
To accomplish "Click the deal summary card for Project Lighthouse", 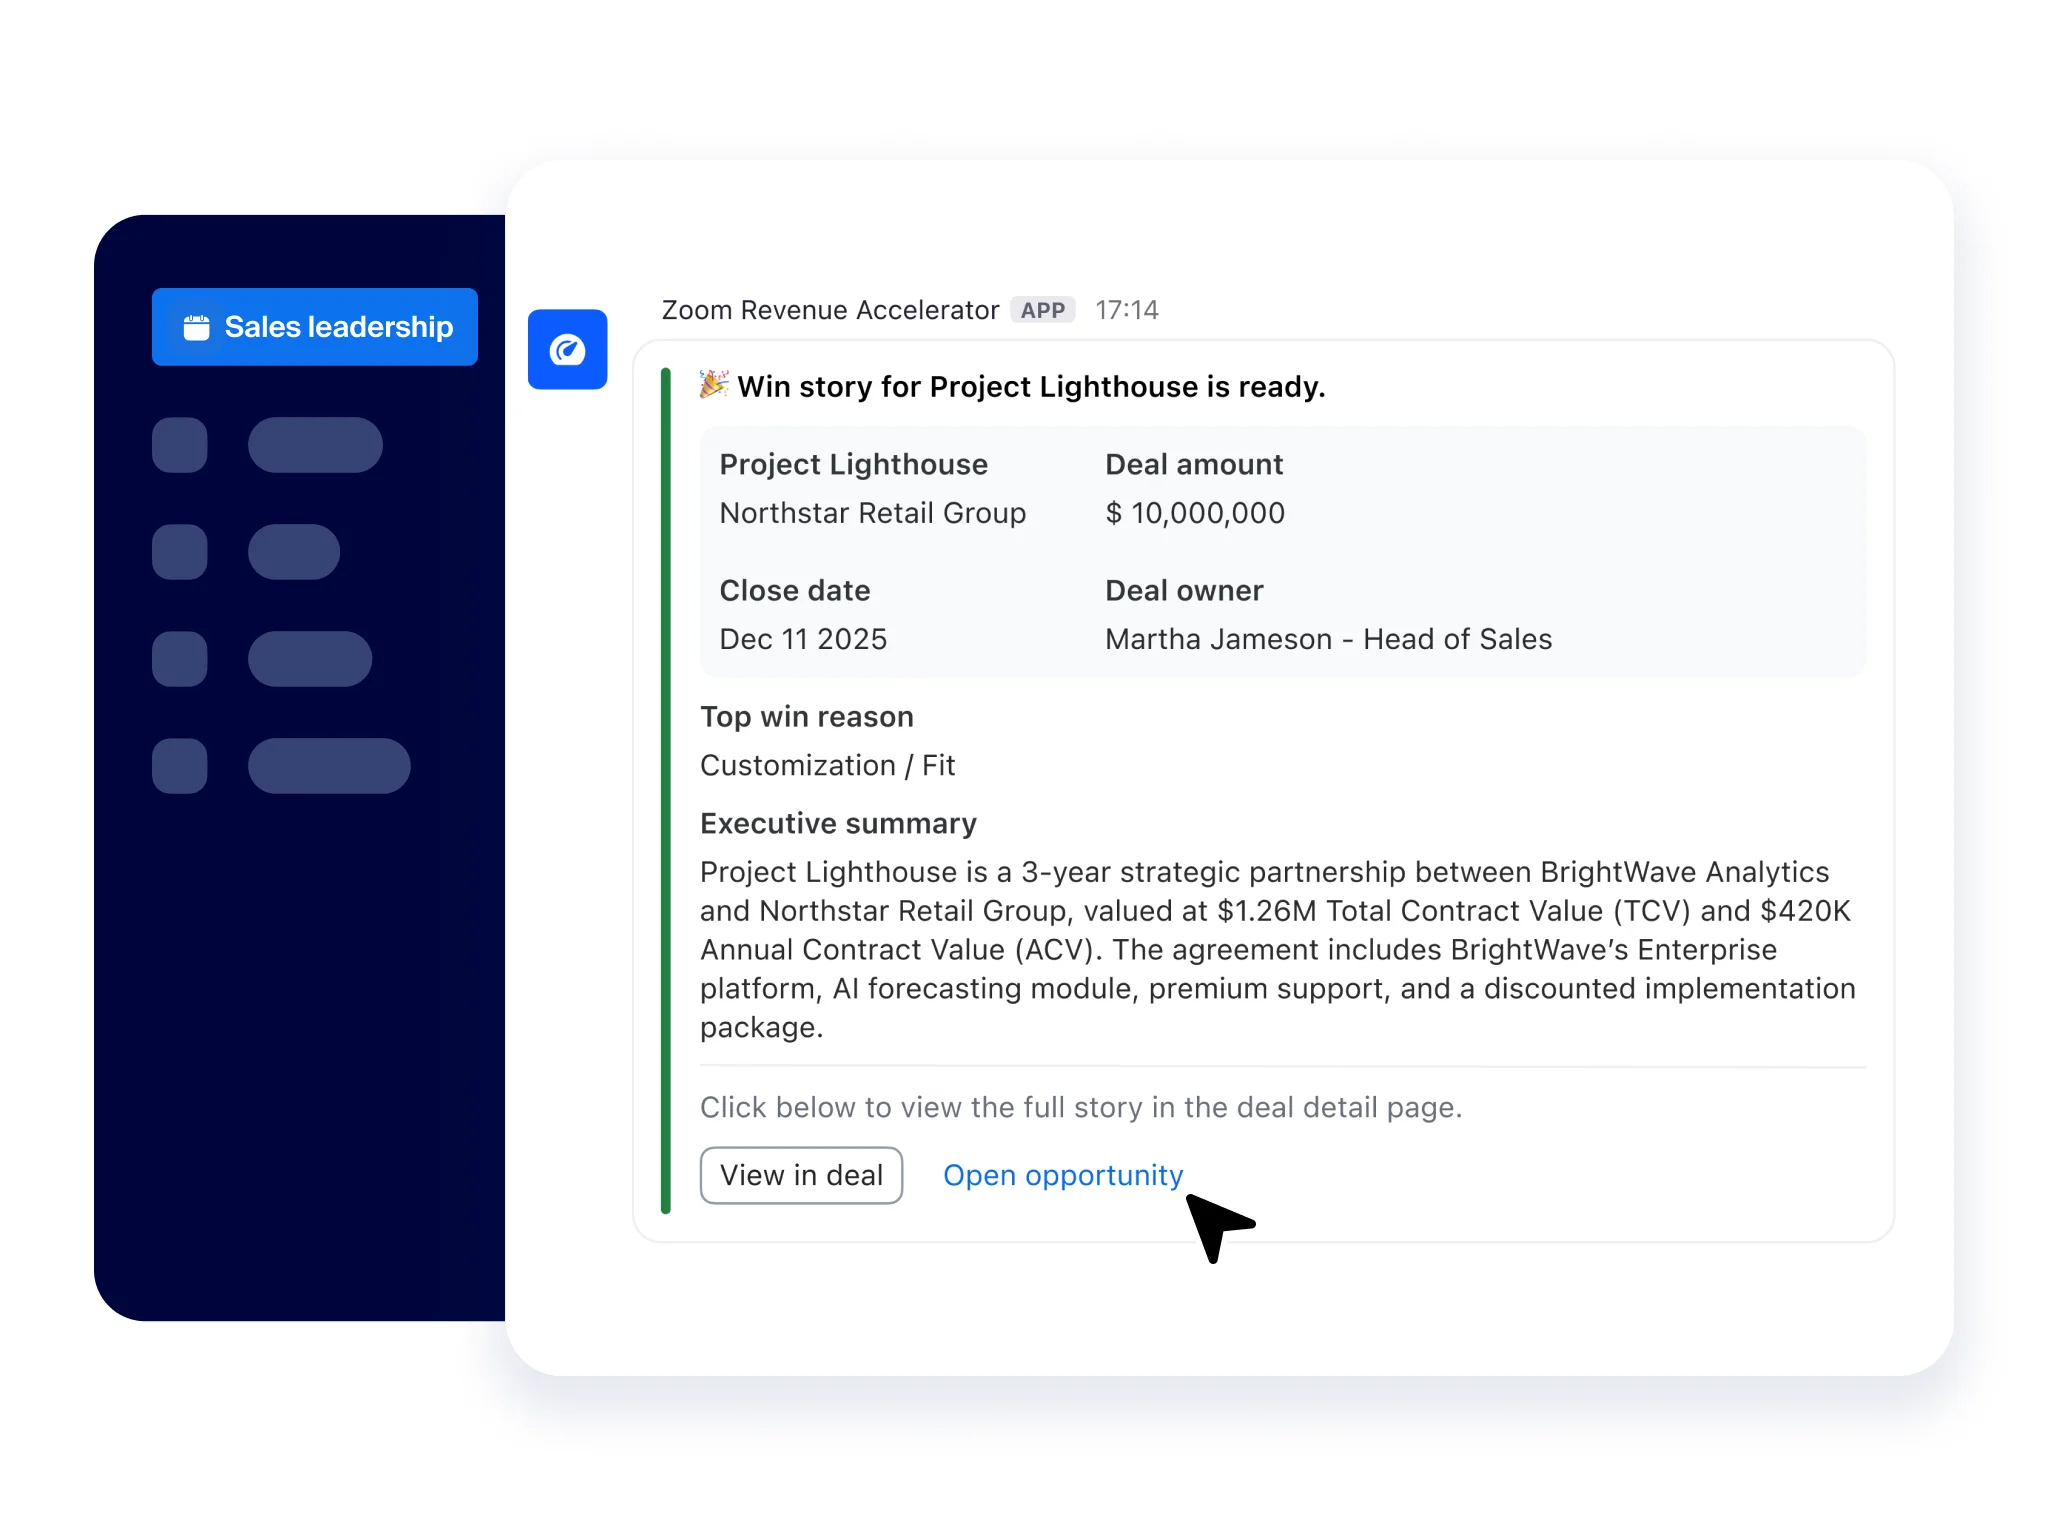I will [1281, 550].
